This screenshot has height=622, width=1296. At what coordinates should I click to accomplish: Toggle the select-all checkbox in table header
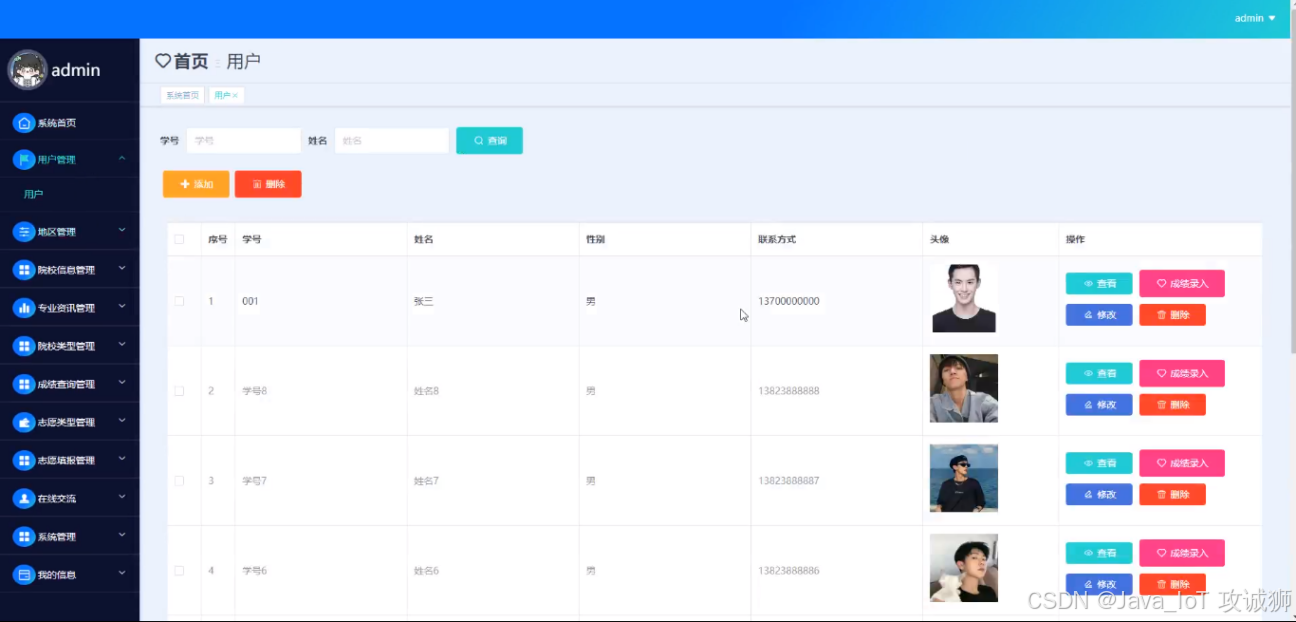(179, 239)
